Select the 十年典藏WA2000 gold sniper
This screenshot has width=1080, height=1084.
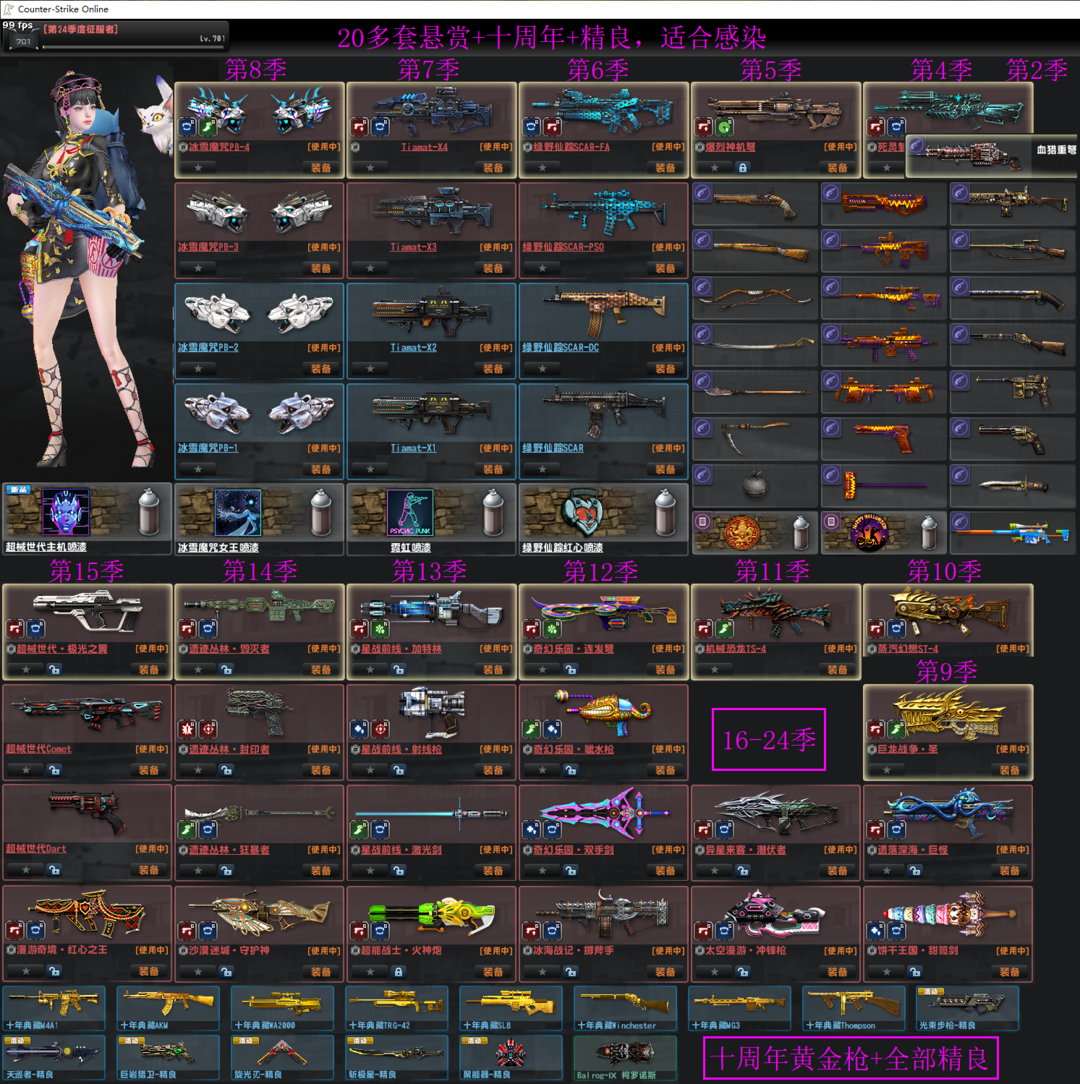pyautogui.click(x=282, y=1009)
